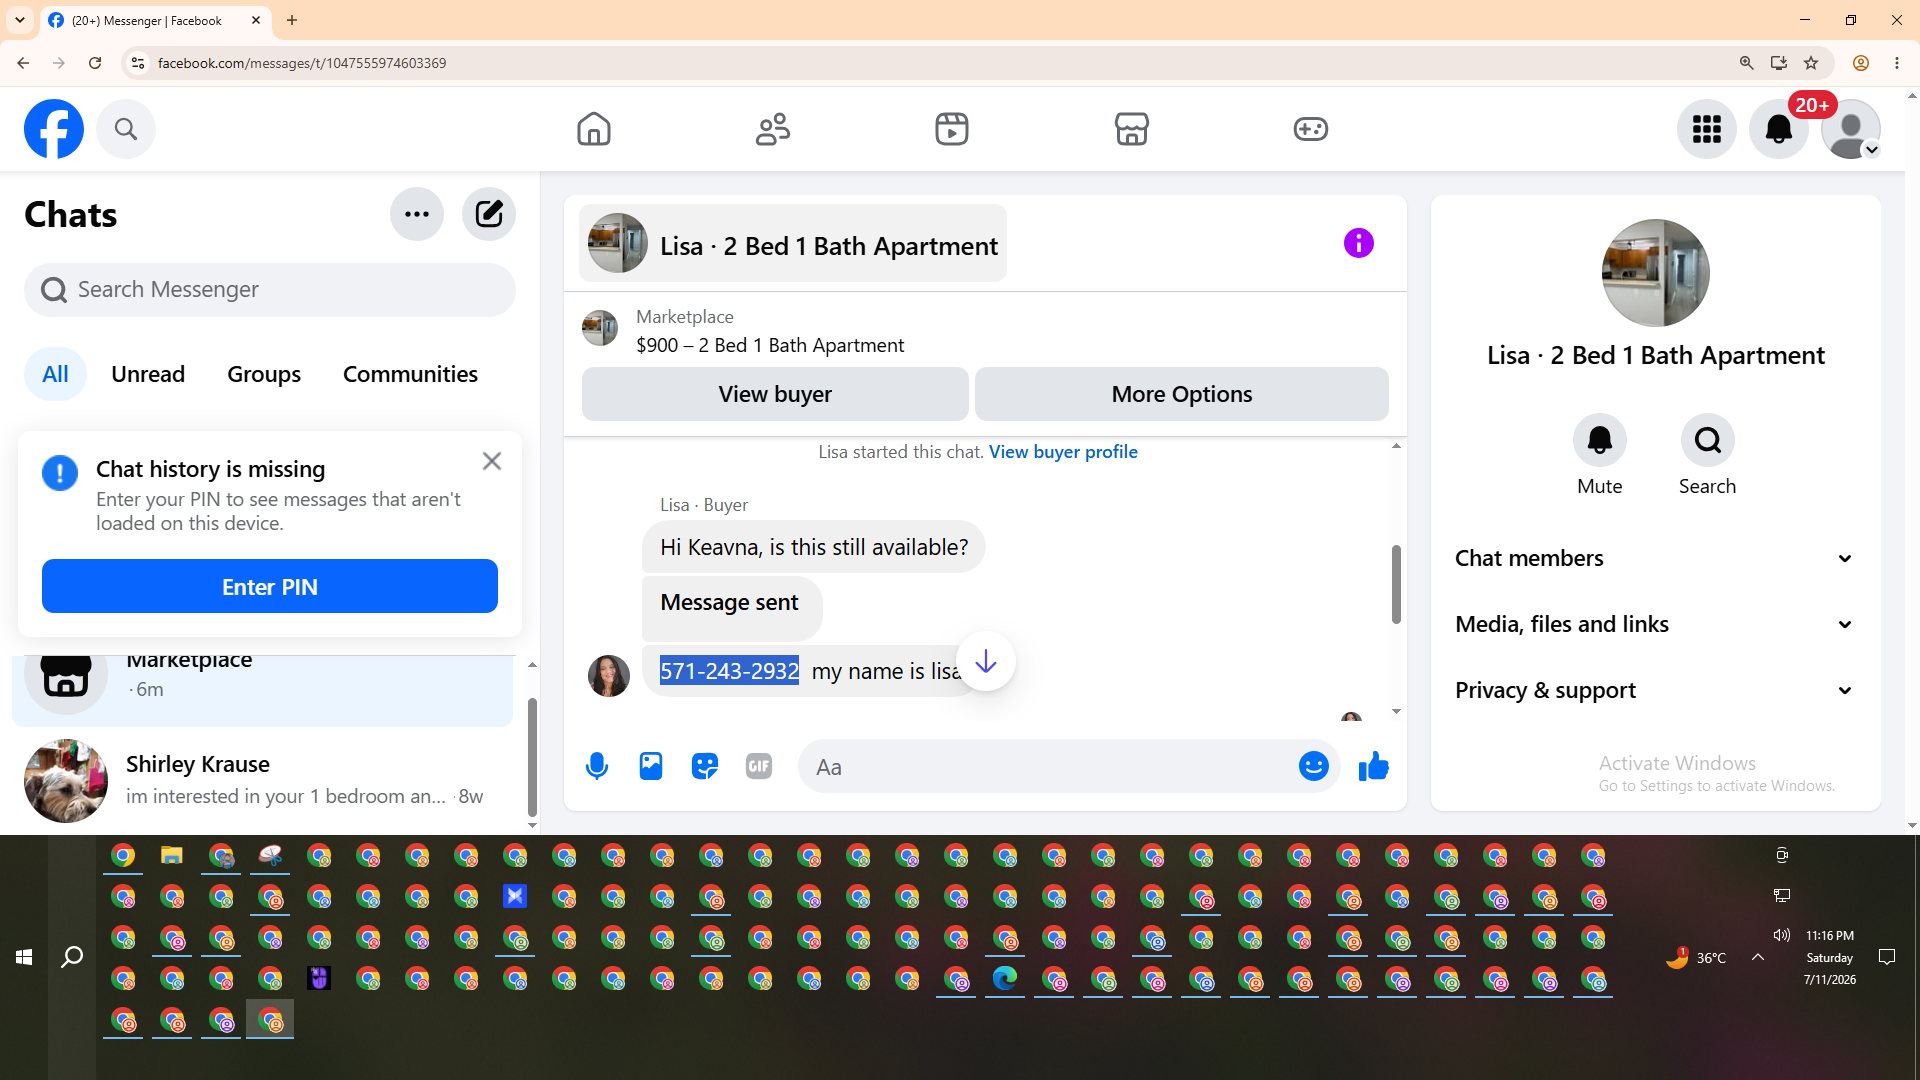Screen dimensions: 1920x1080
Task: Switch to the Unread tab
Action: coord(148,374)
